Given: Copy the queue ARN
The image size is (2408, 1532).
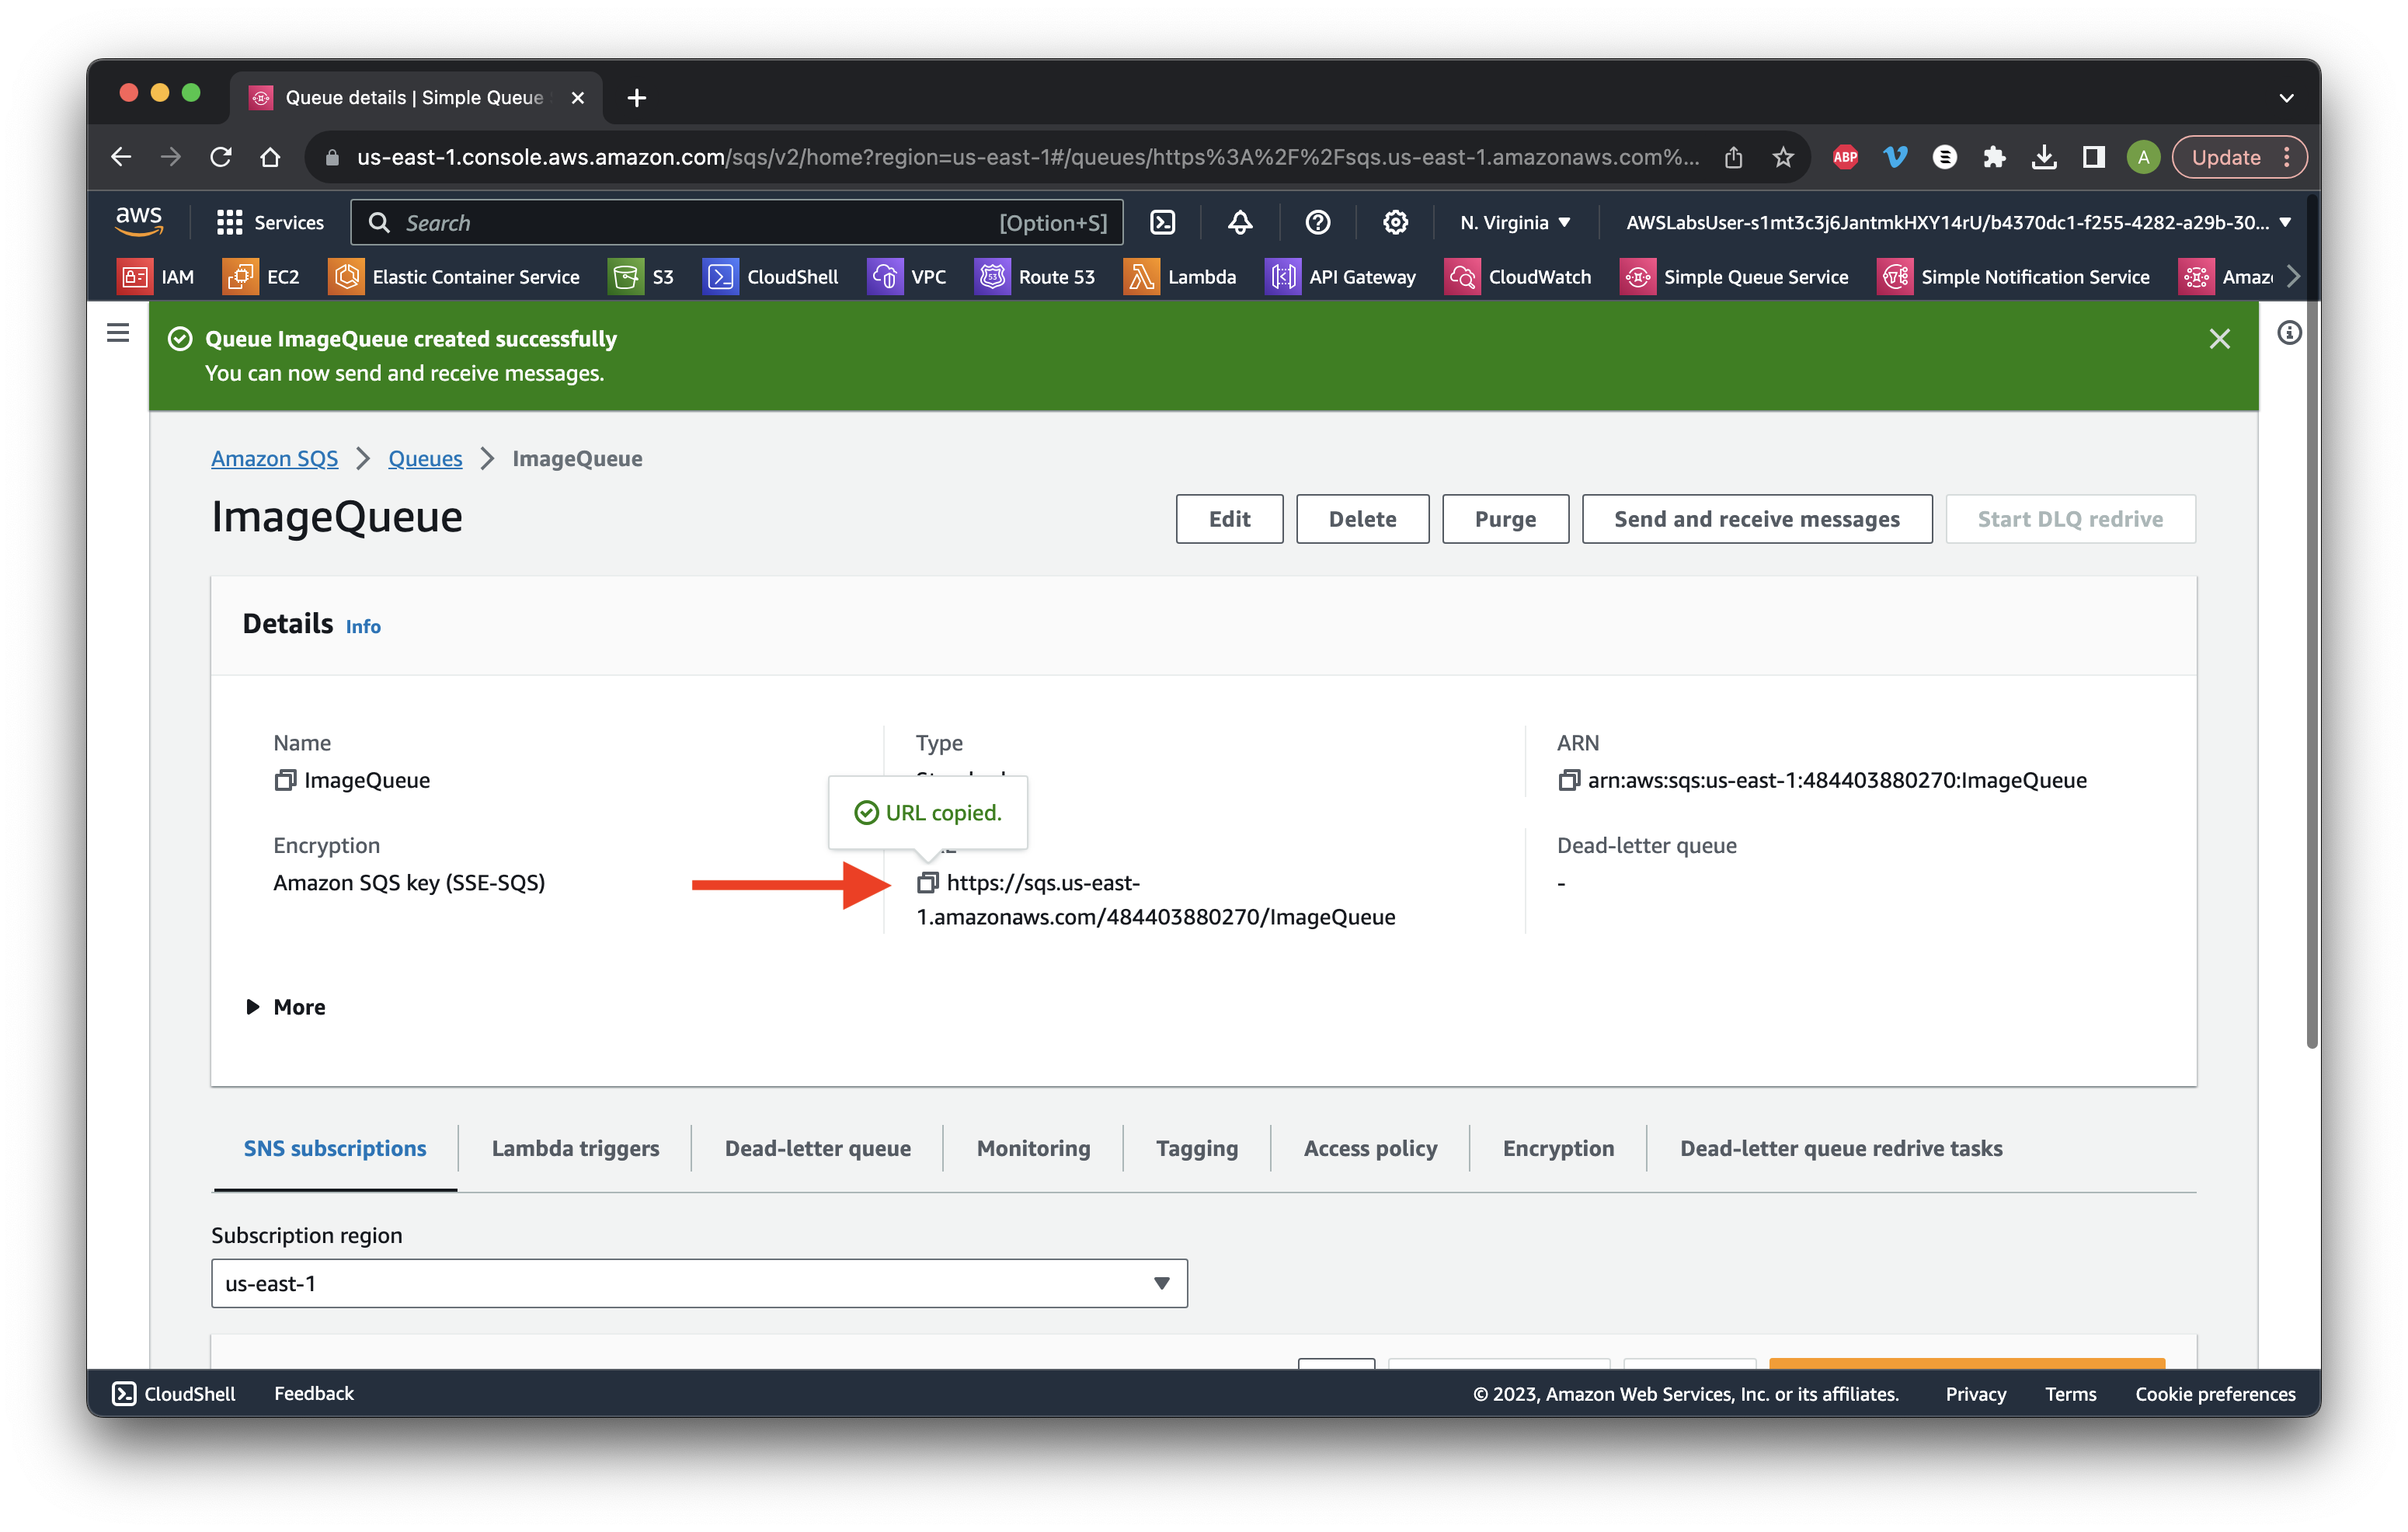Looking at the screenshot, I should click(x=1568, y=780).
